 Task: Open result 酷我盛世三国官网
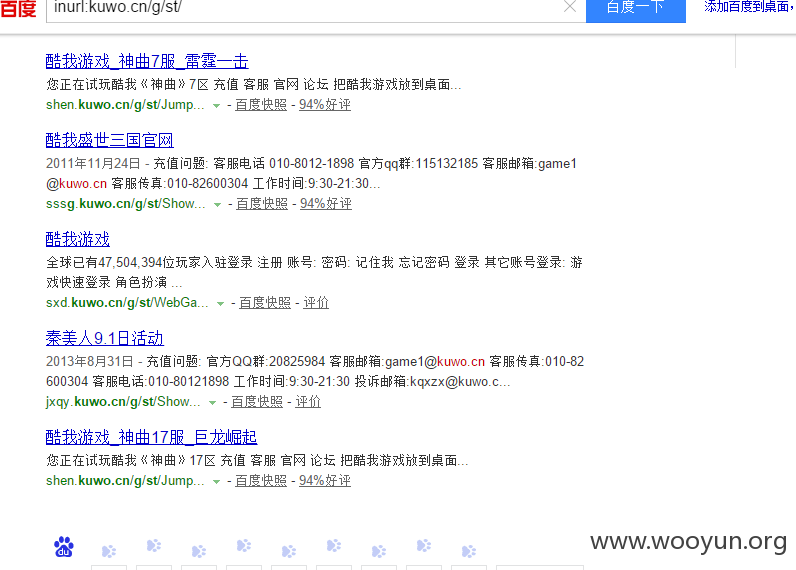click(x=110, y=140)
